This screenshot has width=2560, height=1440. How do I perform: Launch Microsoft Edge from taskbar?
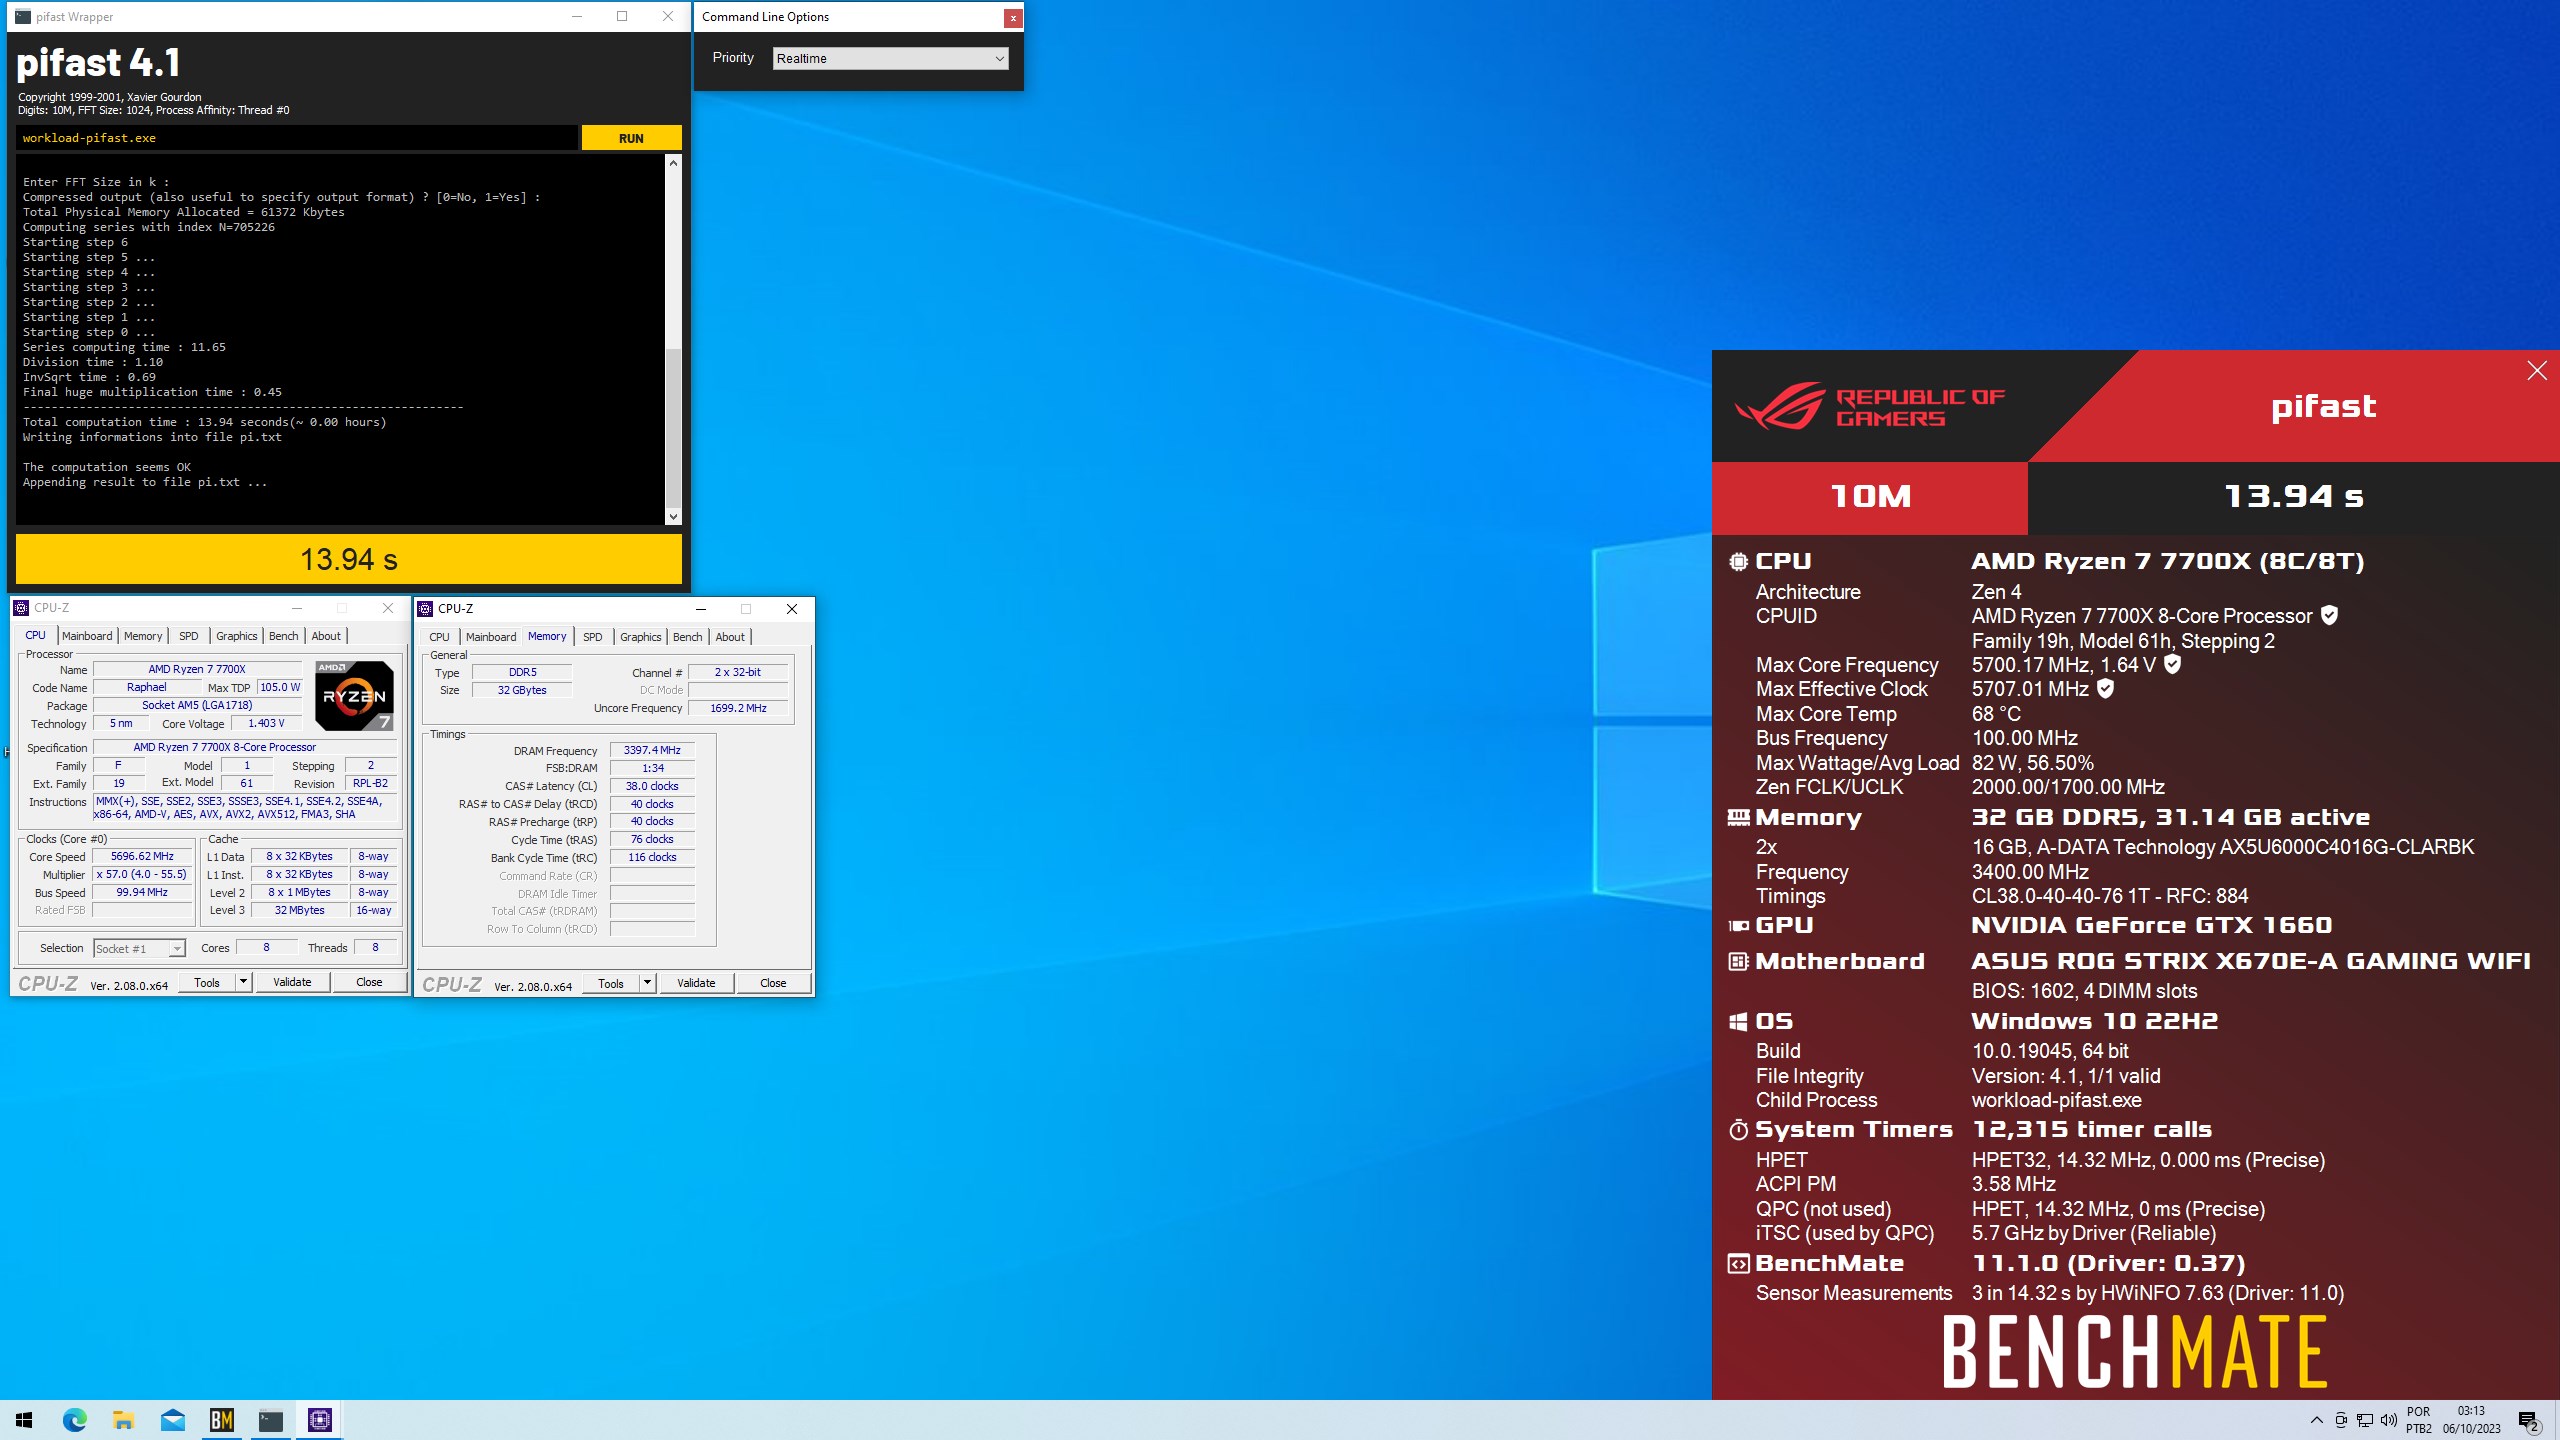74,1420
